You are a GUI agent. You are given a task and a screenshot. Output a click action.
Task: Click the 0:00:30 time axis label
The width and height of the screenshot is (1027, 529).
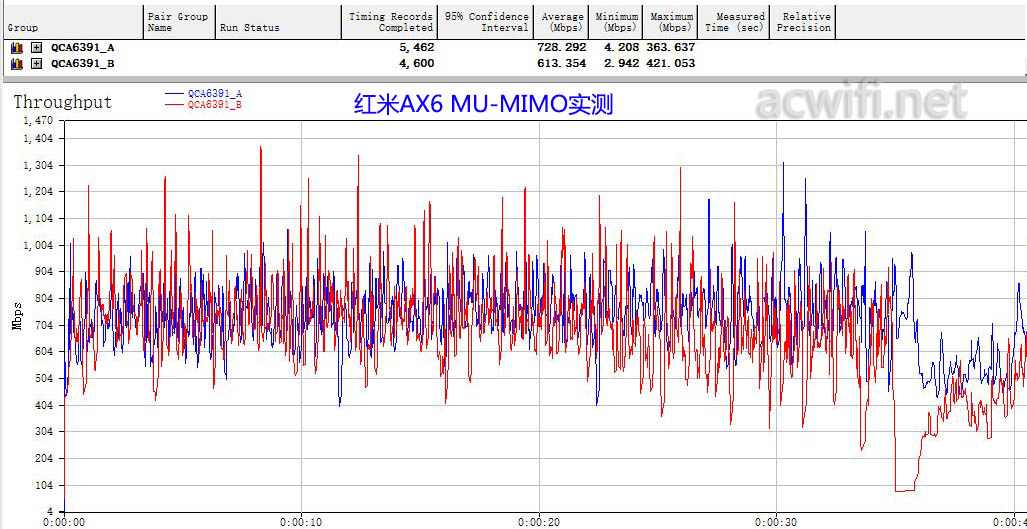[776, 522]
